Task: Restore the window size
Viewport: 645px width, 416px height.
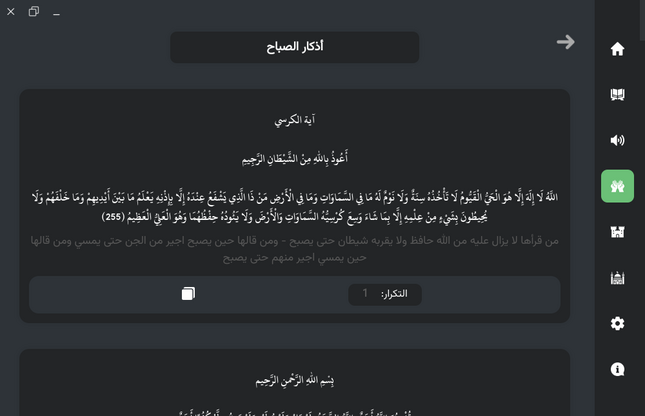Action: tap(34, 12)
